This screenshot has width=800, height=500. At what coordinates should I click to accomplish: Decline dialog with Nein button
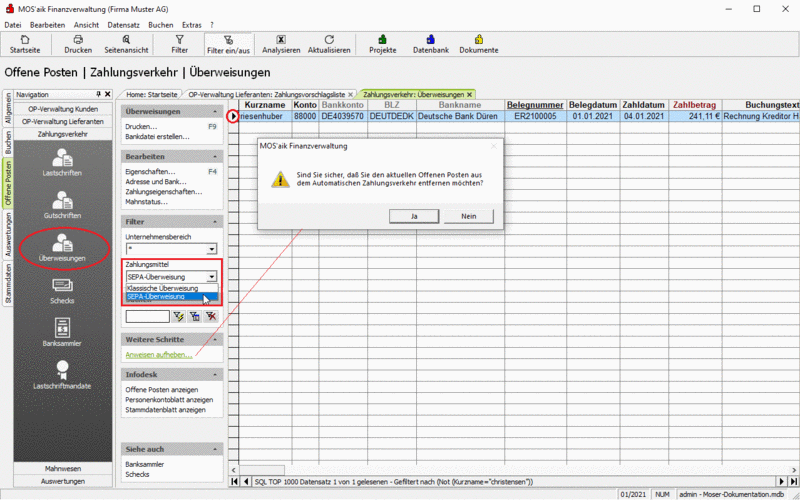tap(468, 216)
